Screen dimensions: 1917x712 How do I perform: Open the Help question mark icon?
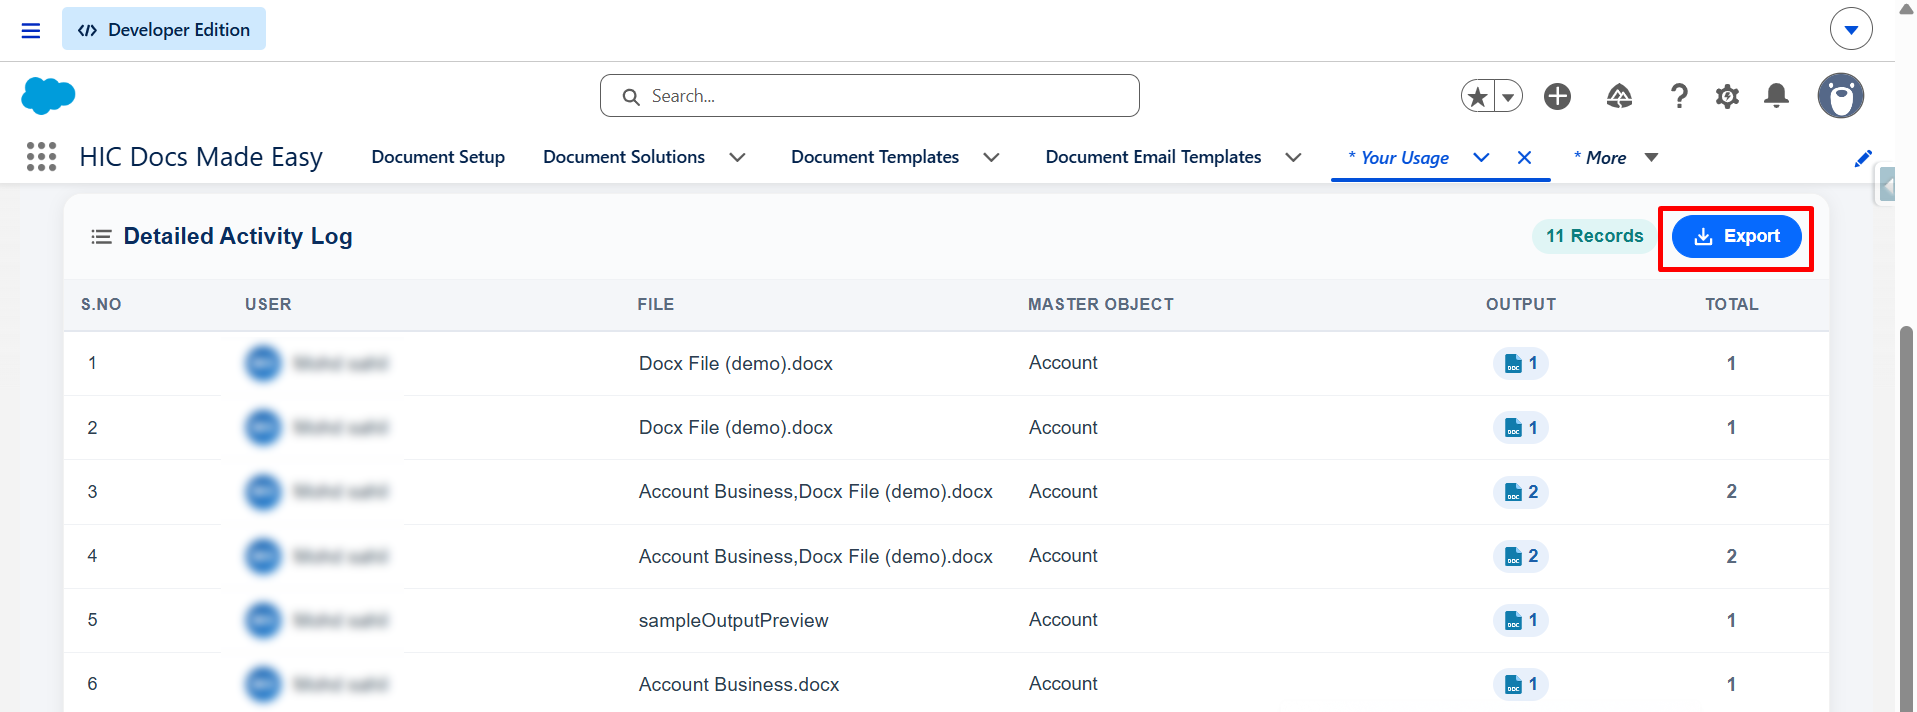pos(1679,96)
